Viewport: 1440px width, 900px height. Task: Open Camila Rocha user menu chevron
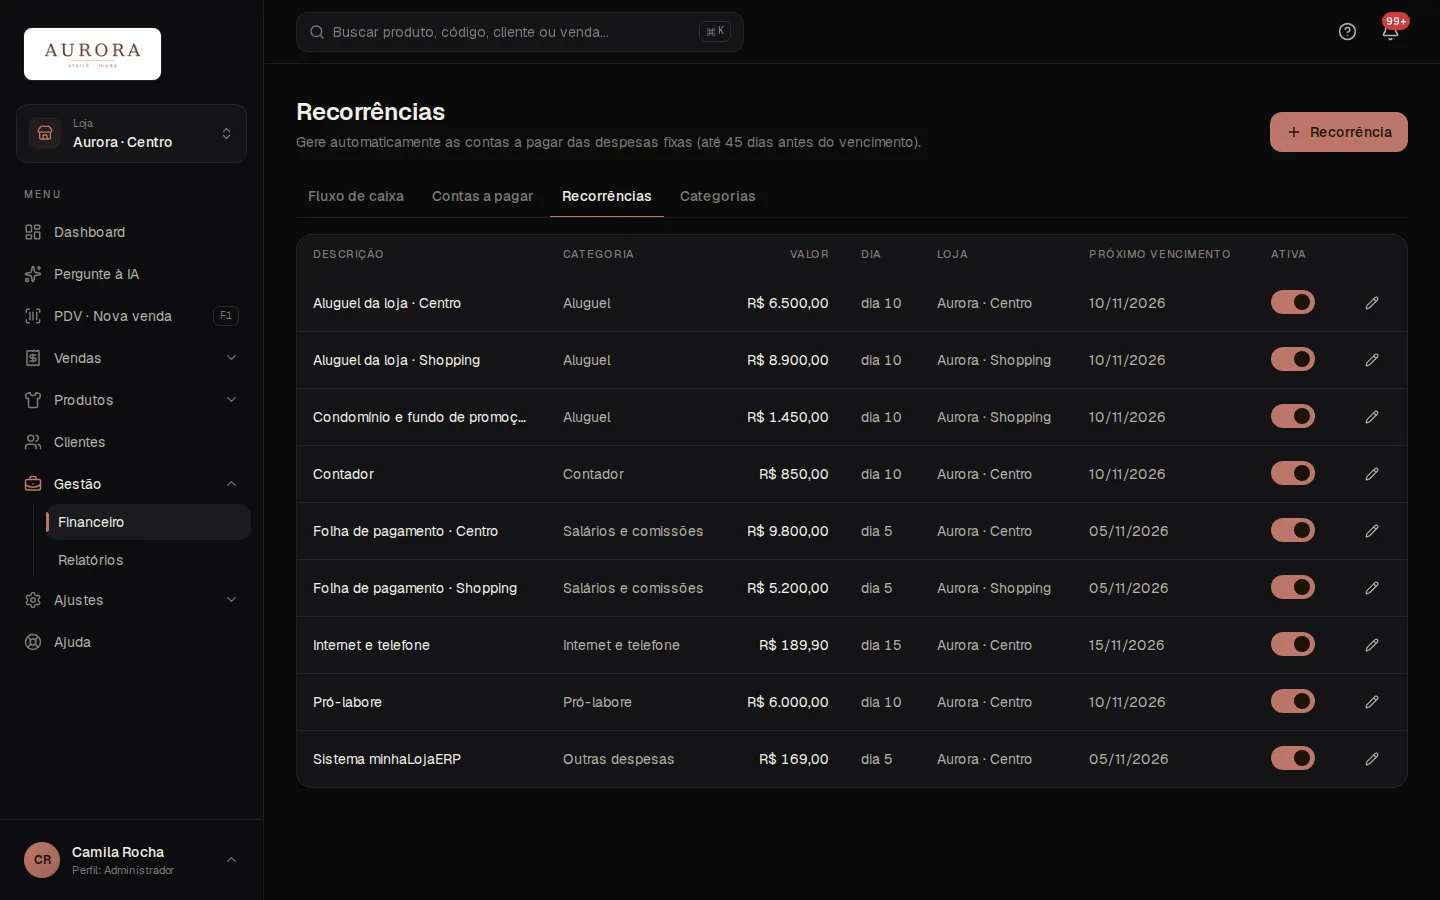point(231,860)
